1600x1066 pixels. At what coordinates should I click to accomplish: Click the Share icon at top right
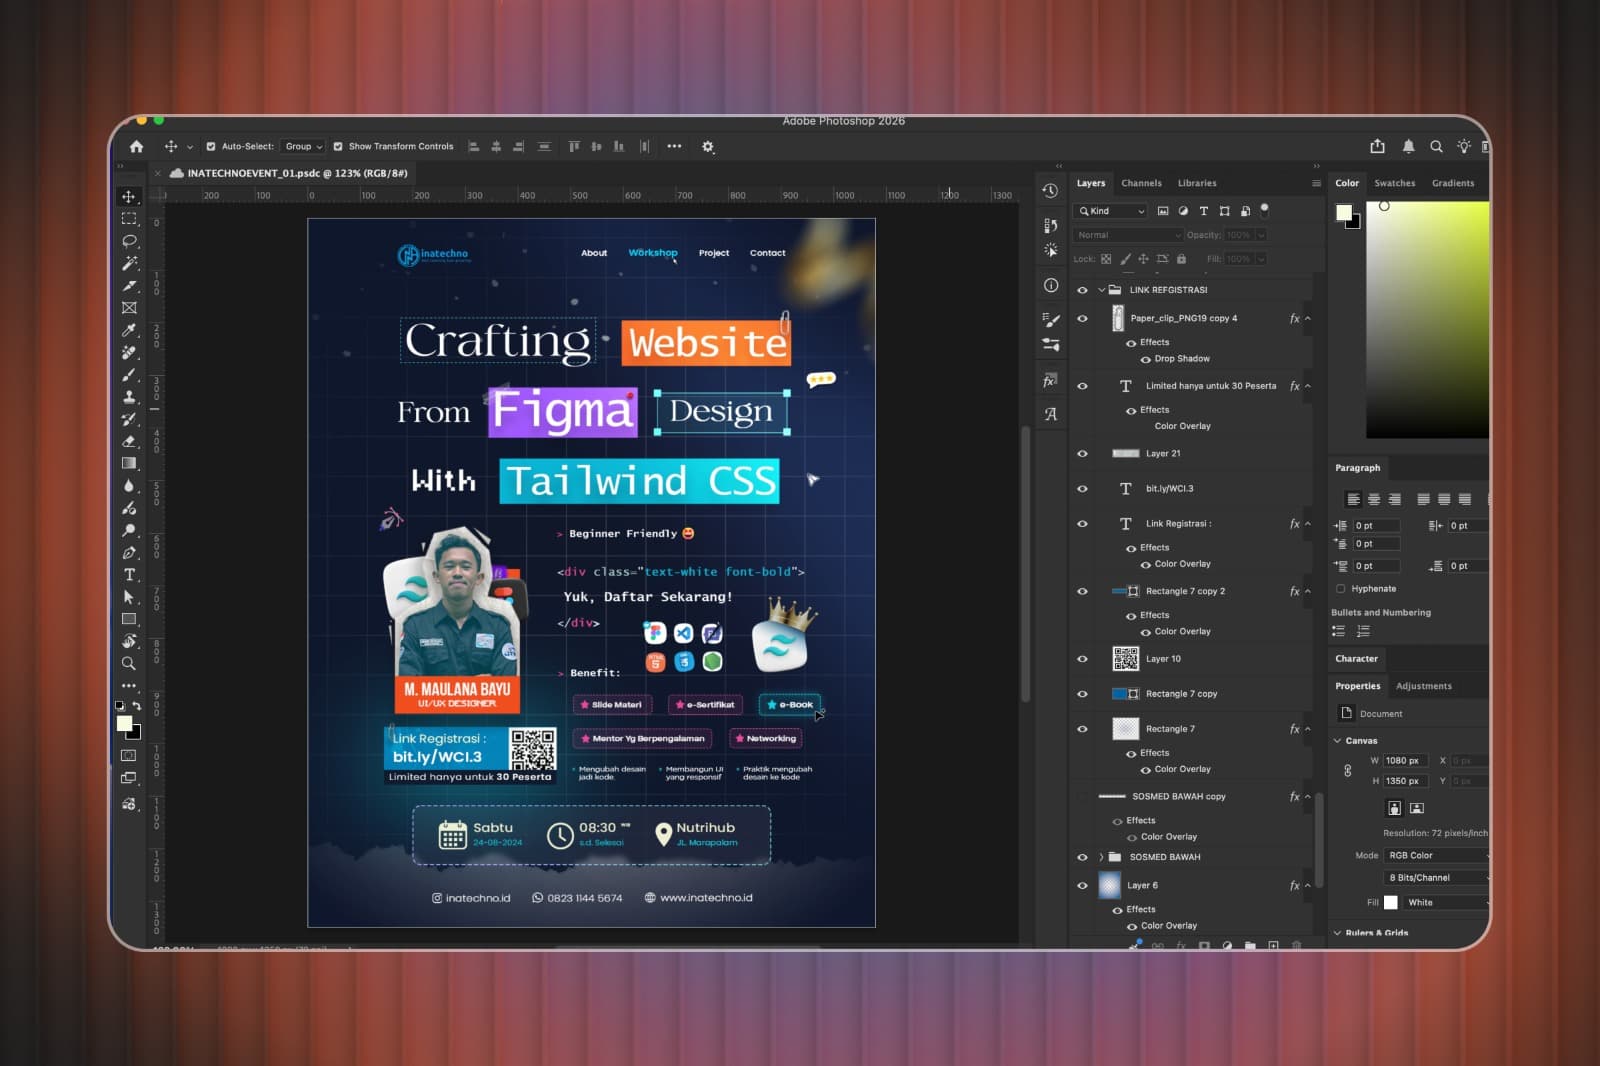(x=1378, y=146)
